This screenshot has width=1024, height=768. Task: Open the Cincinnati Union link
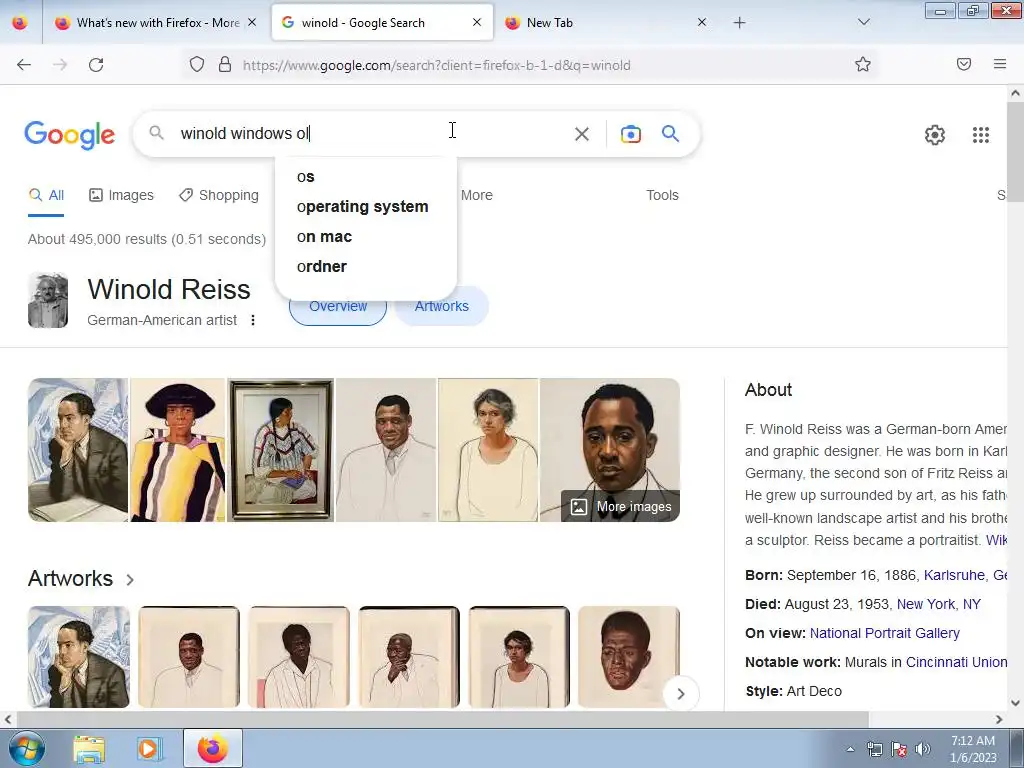pyautogui.click(x=956, y=662)
